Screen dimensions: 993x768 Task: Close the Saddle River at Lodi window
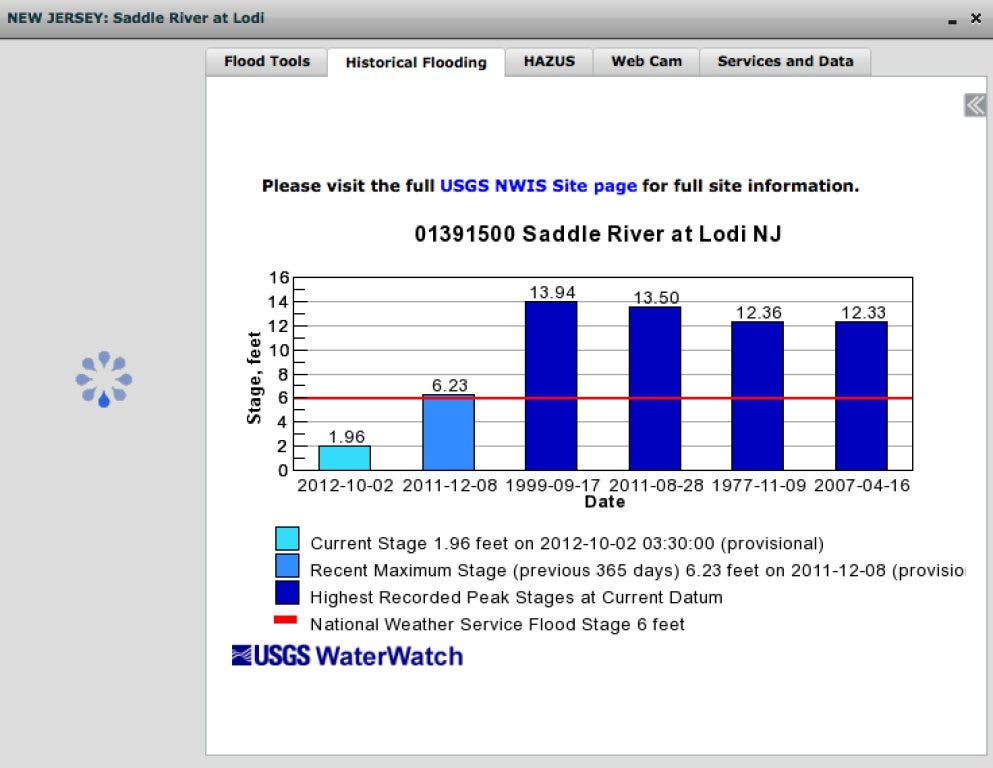click(x=976, y=18)
